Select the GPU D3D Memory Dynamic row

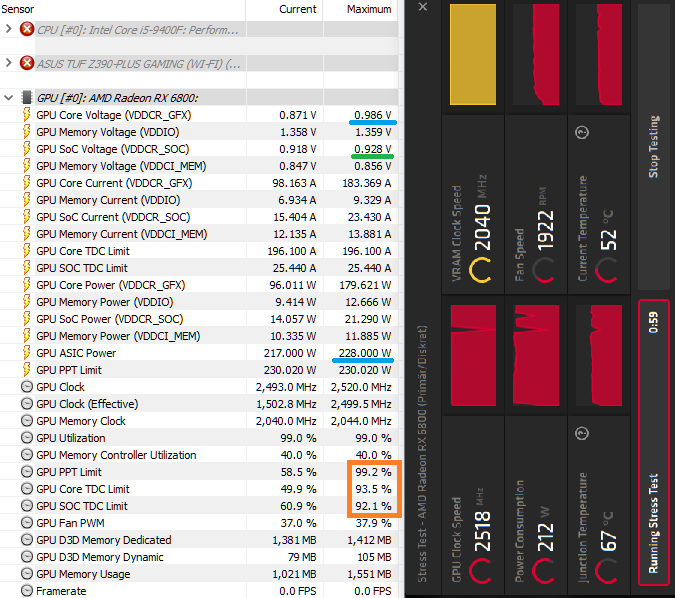198,557
